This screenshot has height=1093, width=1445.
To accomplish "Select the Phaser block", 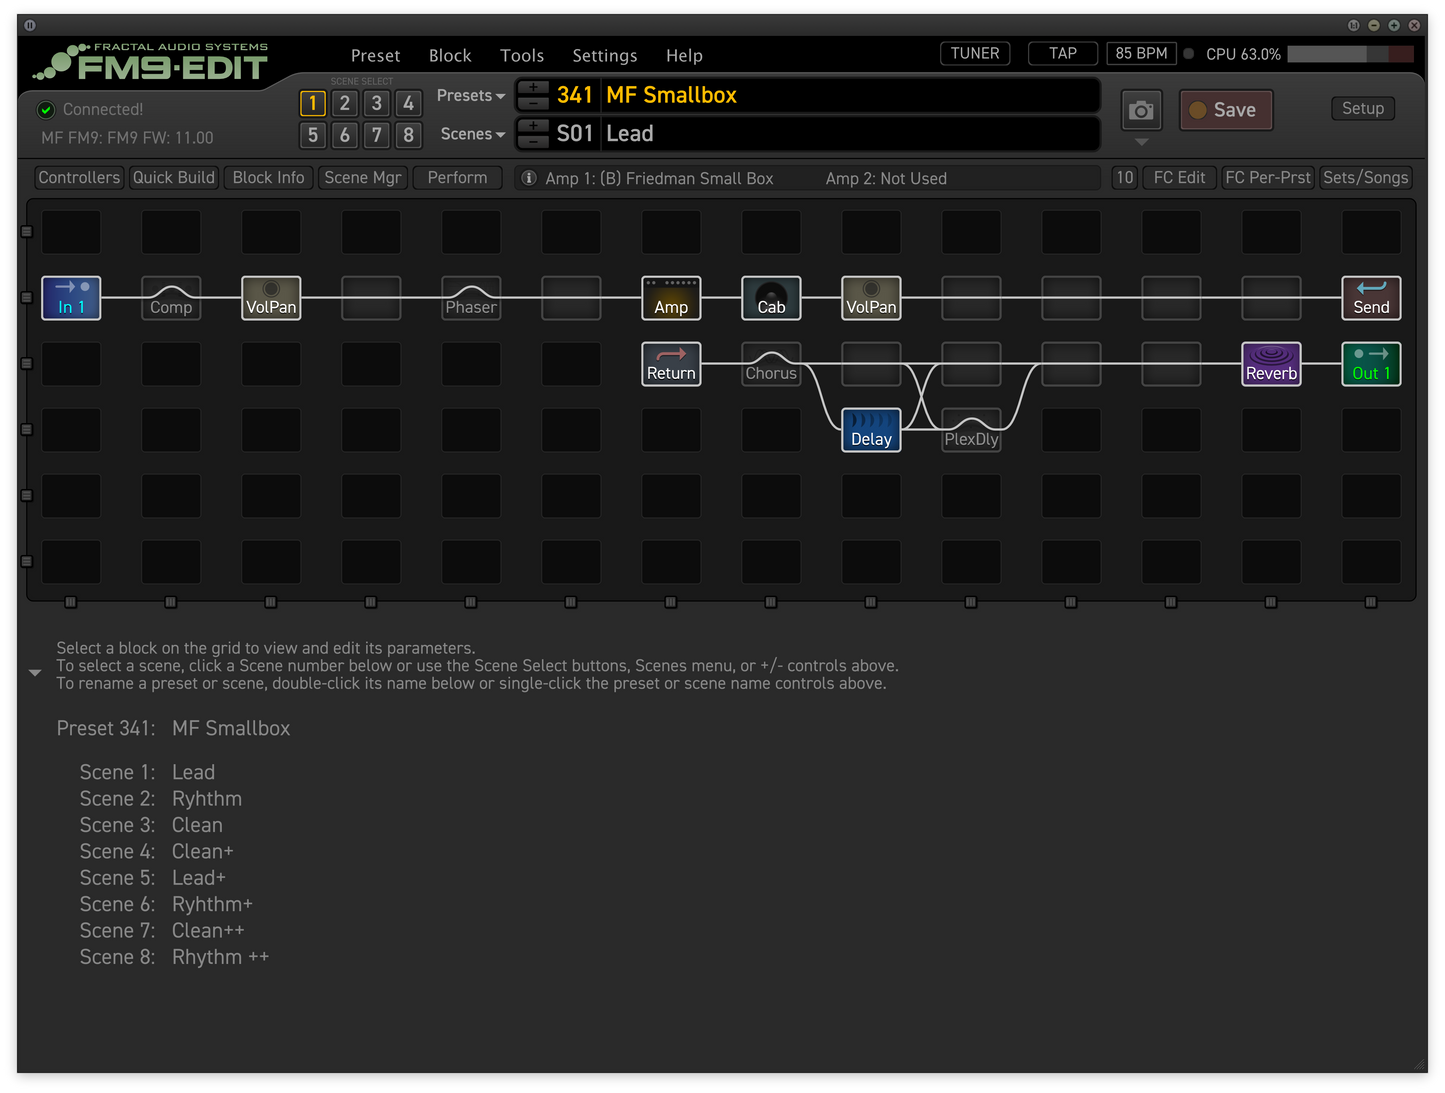I will click(x=471, y=298).
